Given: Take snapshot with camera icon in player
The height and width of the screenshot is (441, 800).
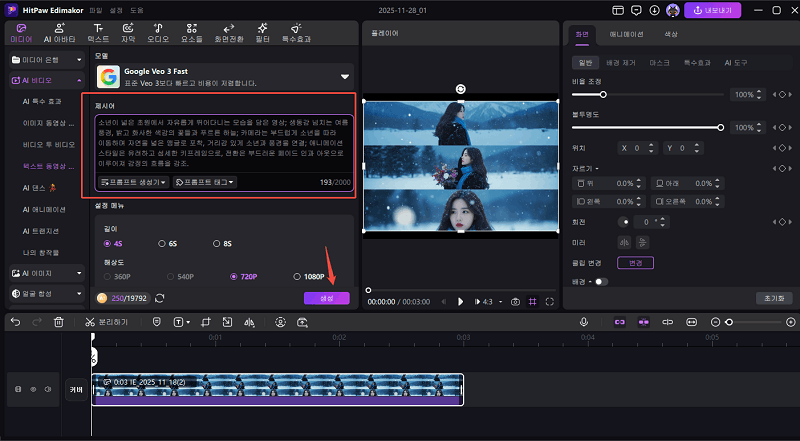Looking at the screenshot, I should [x=515, y=302].
